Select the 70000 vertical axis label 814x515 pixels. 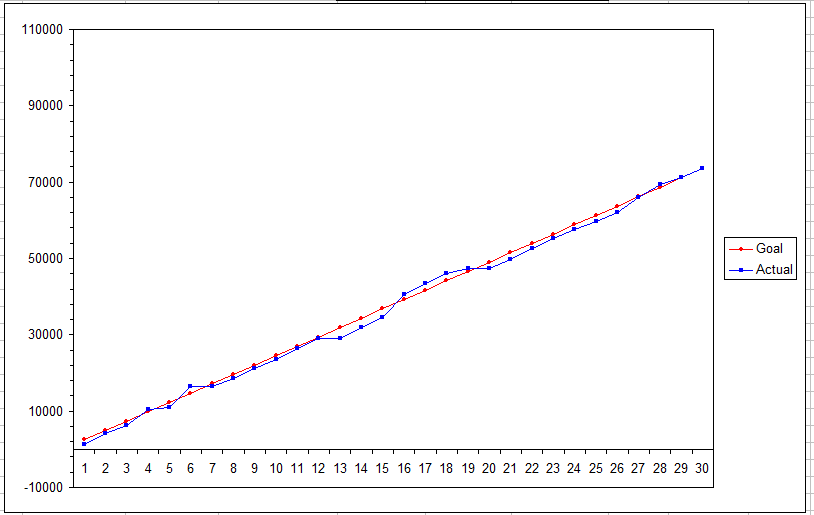[x=44, y=183]
